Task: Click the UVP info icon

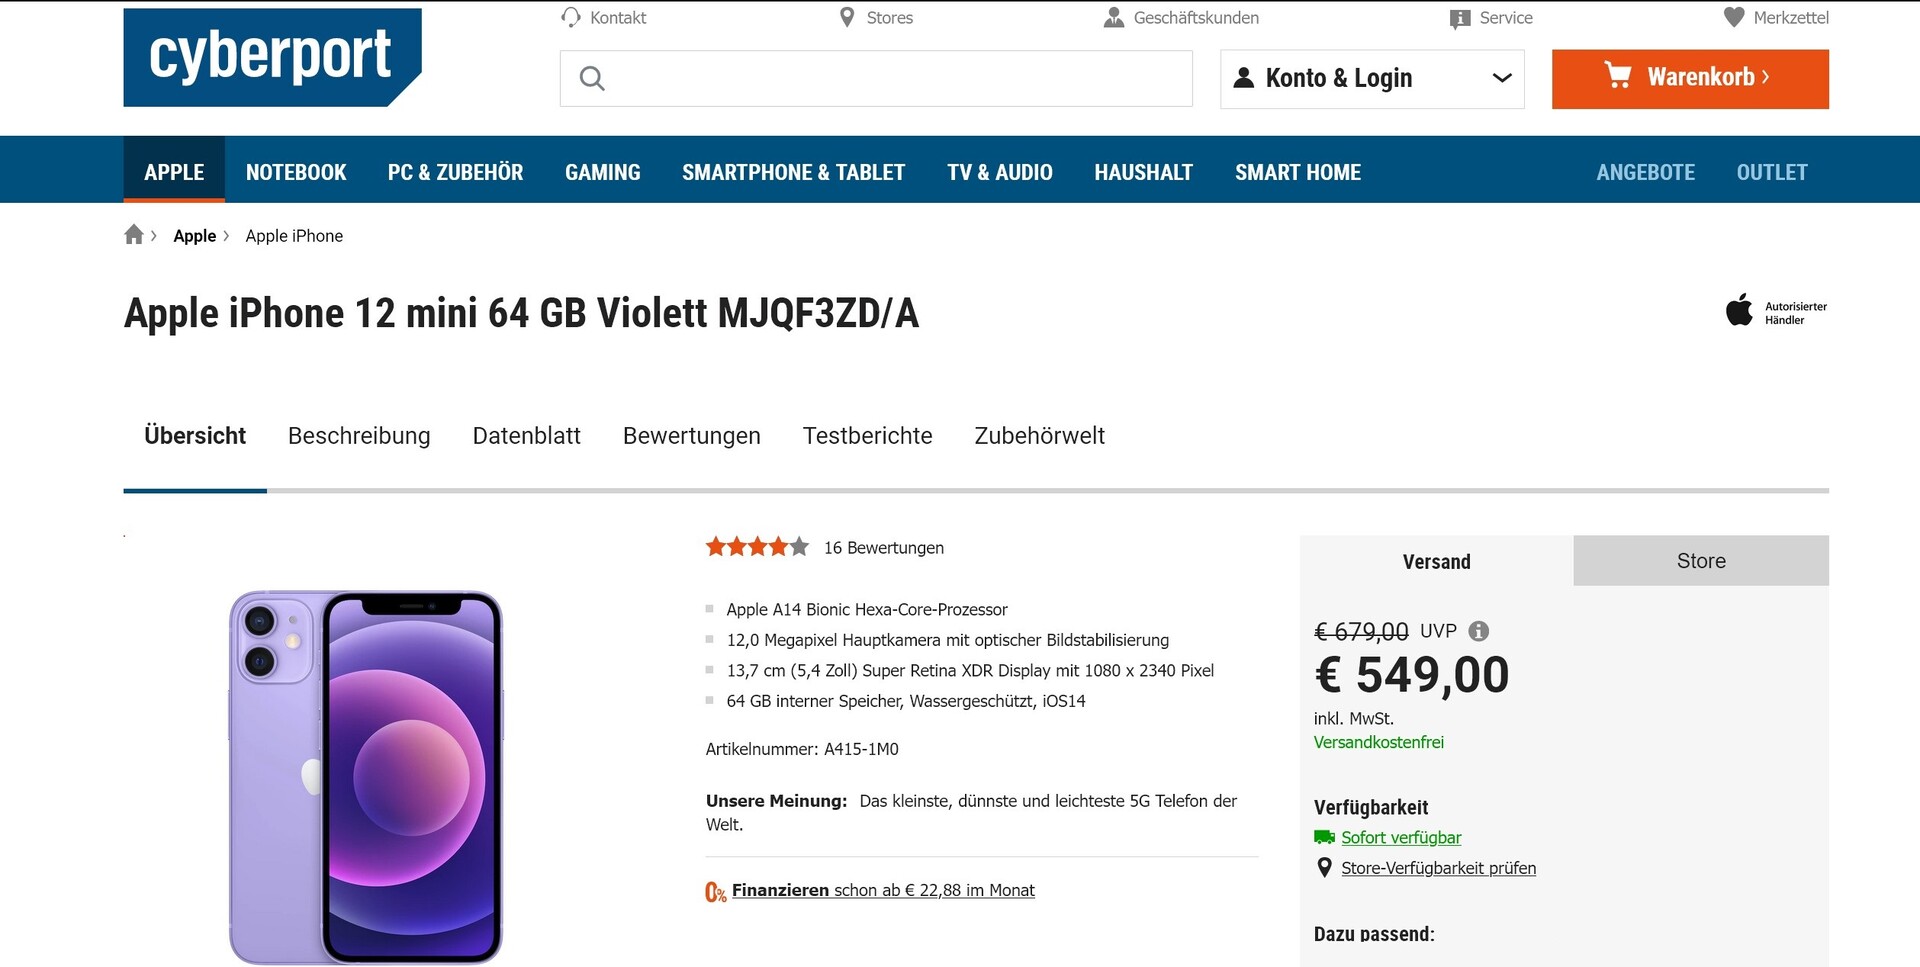Action: click(1479, 631)
